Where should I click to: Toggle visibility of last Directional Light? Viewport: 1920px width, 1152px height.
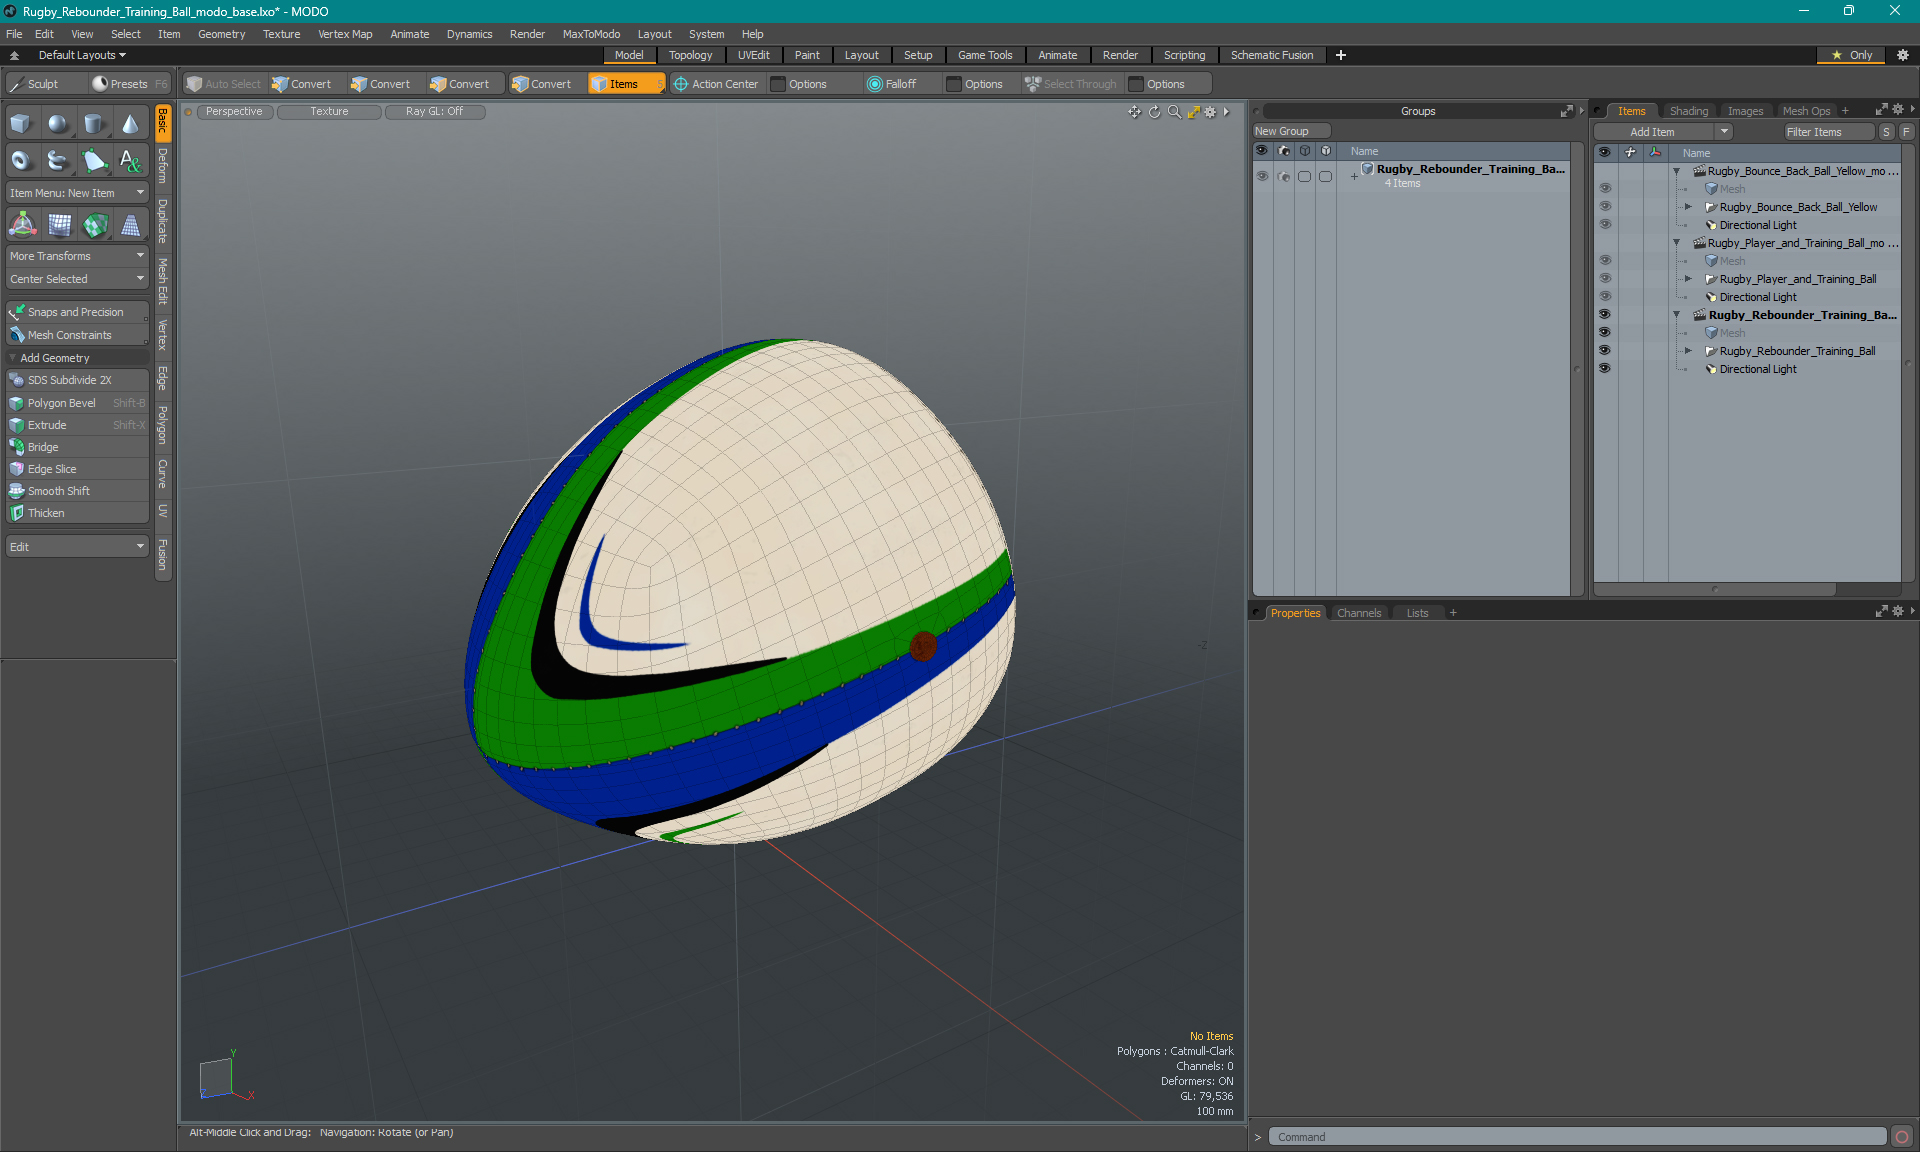tap(1605, 369)
